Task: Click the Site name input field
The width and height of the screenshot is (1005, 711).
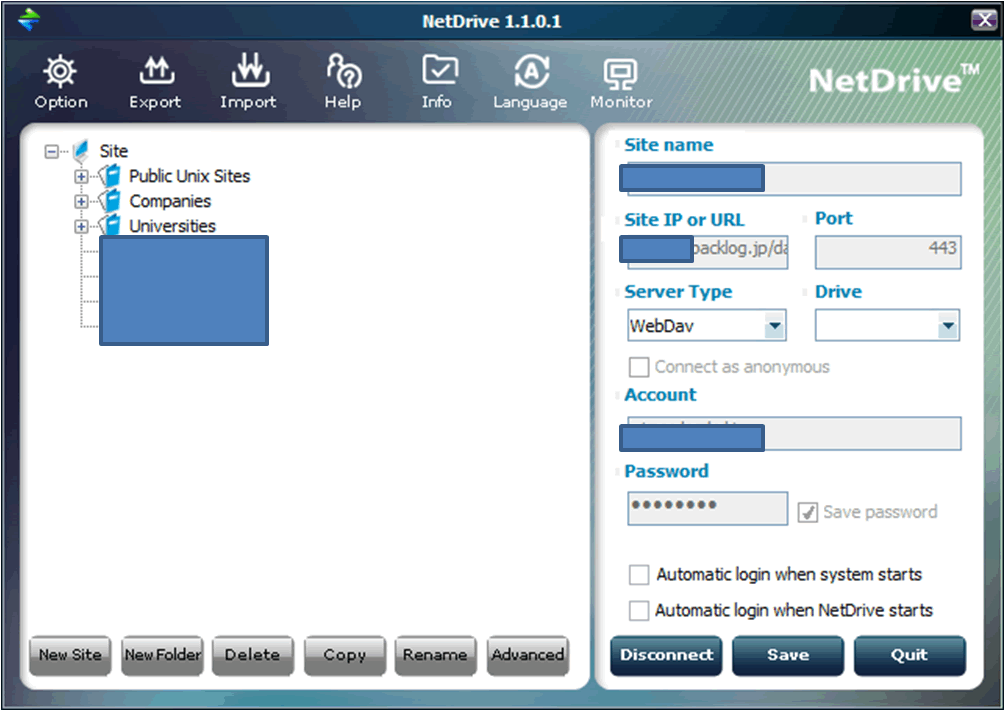Action: coord(794,179)
